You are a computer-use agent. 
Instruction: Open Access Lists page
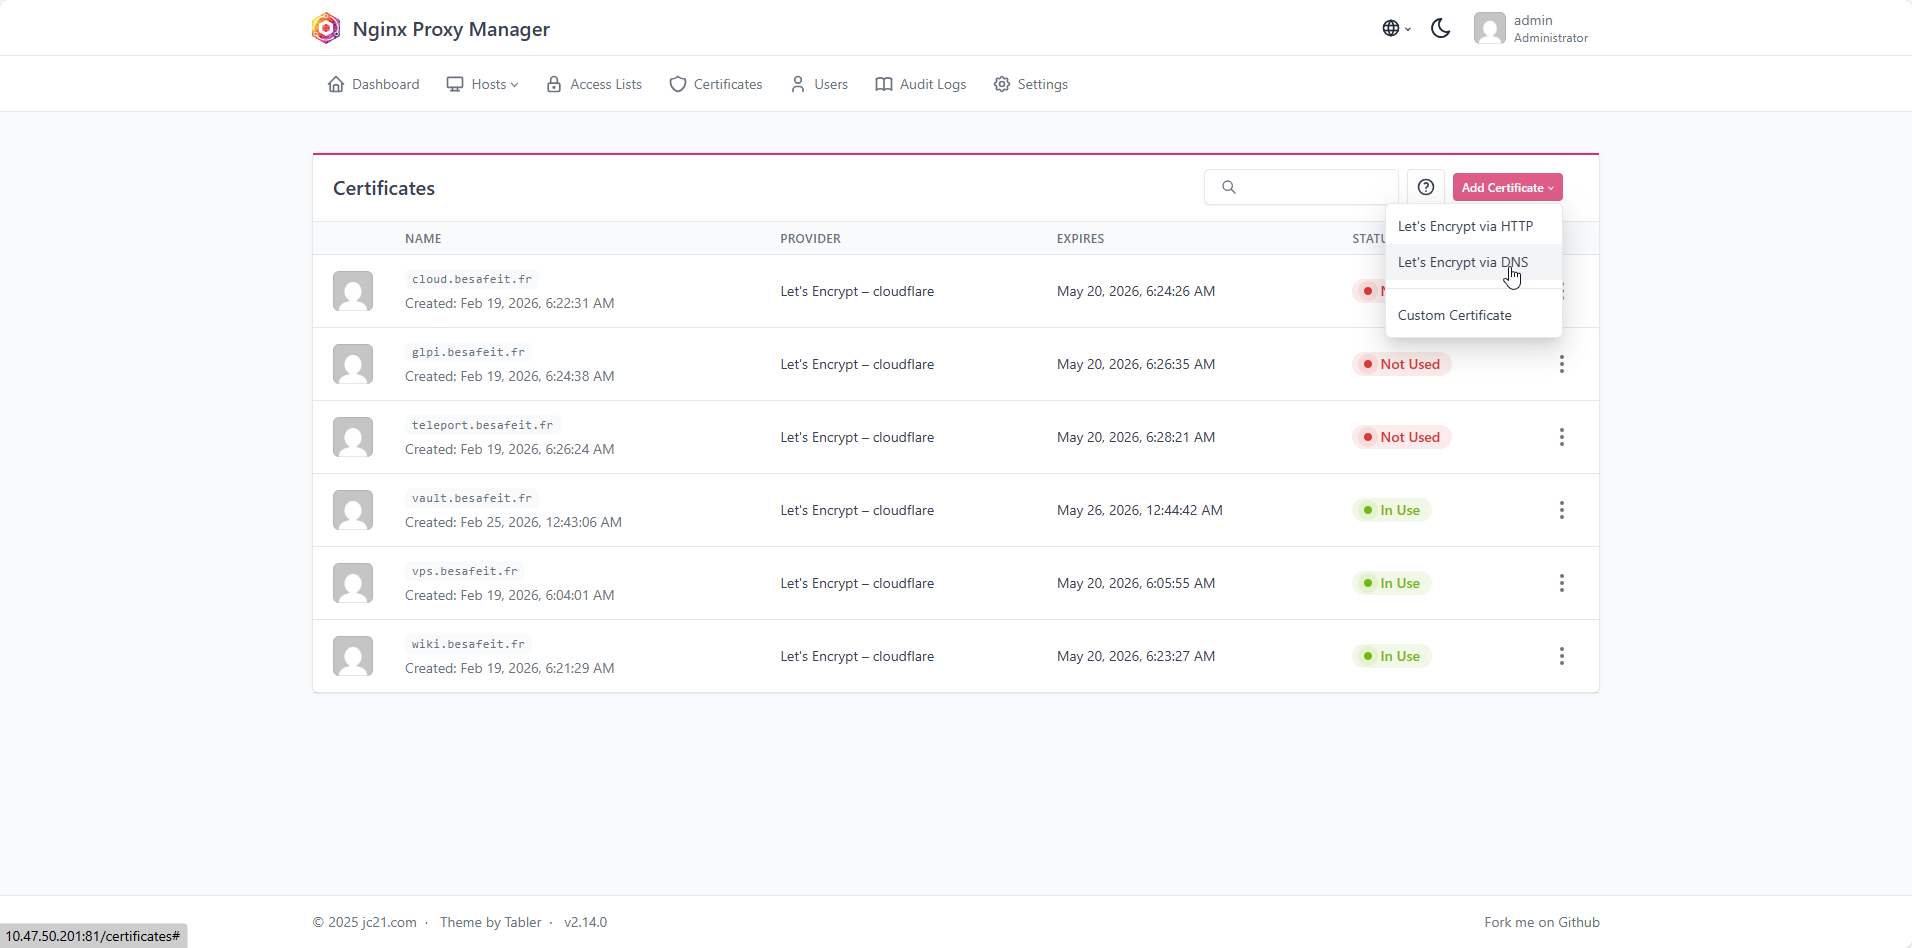594,84
